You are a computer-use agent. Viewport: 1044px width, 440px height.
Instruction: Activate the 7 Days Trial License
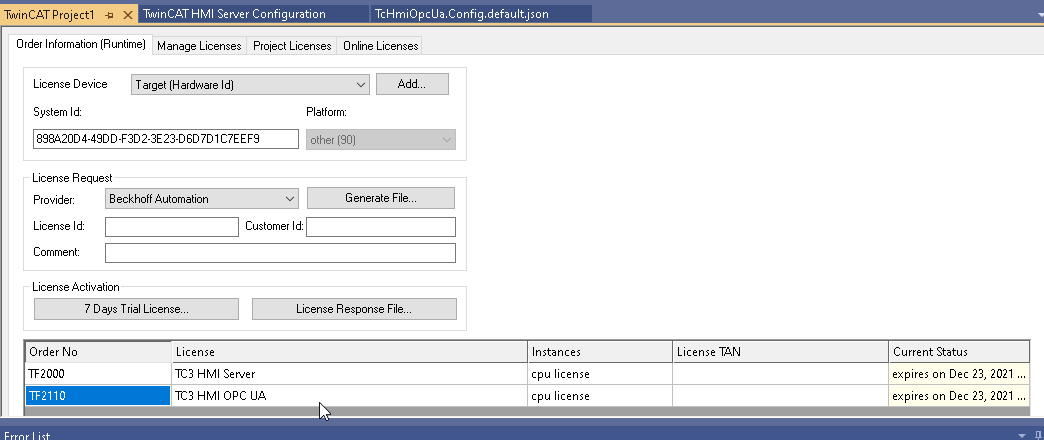click(x=136, y=309)
